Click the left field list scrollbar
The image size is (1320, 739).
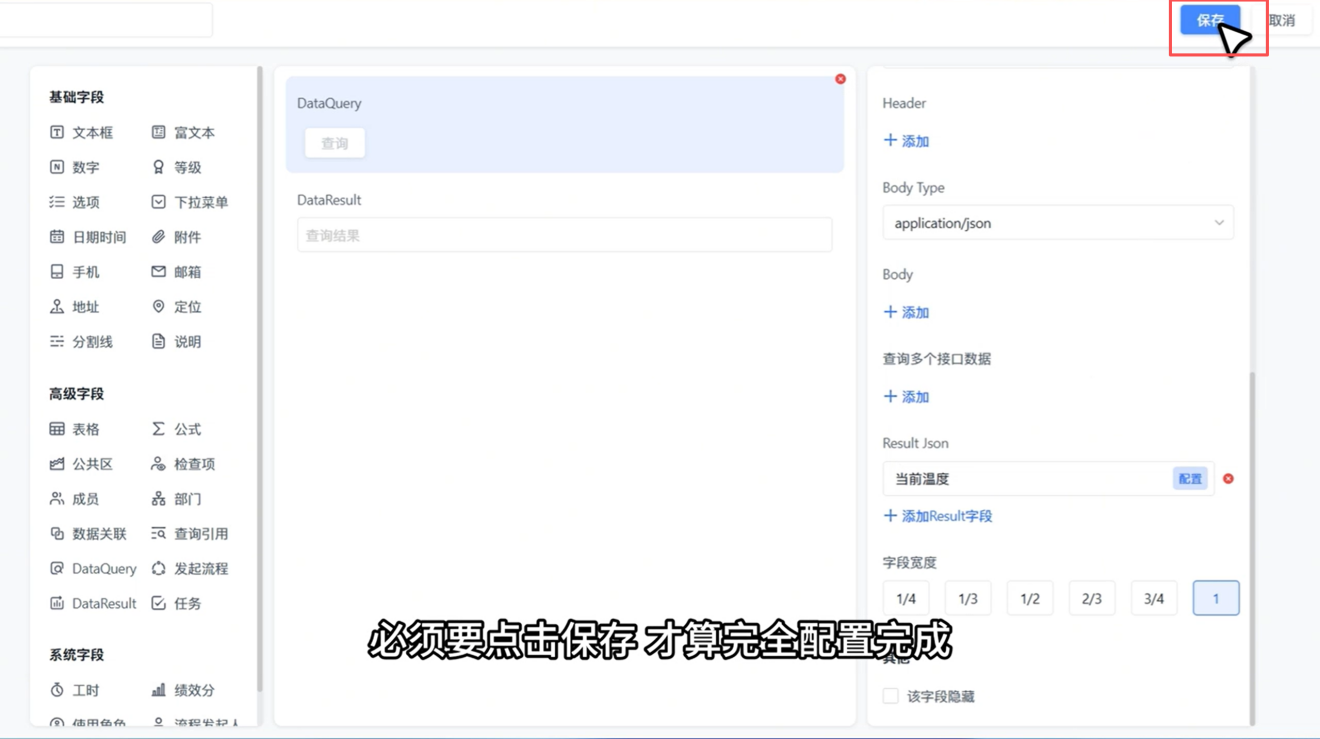[260, 380]
